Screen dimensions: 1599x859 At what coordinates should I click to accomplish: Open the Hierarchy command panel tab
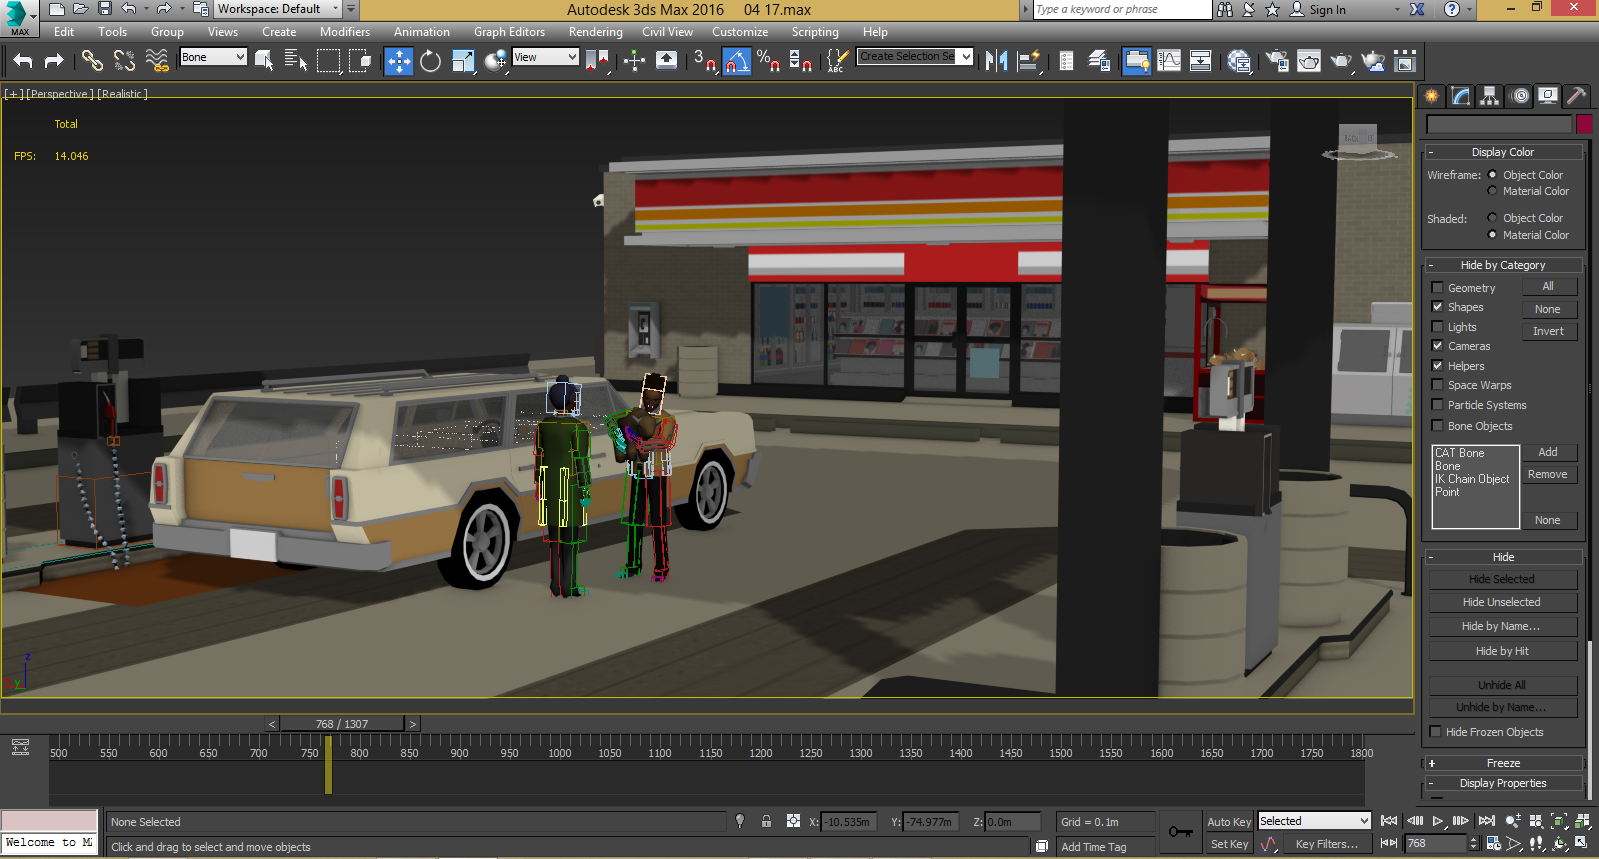click(x=1490, y=96)
